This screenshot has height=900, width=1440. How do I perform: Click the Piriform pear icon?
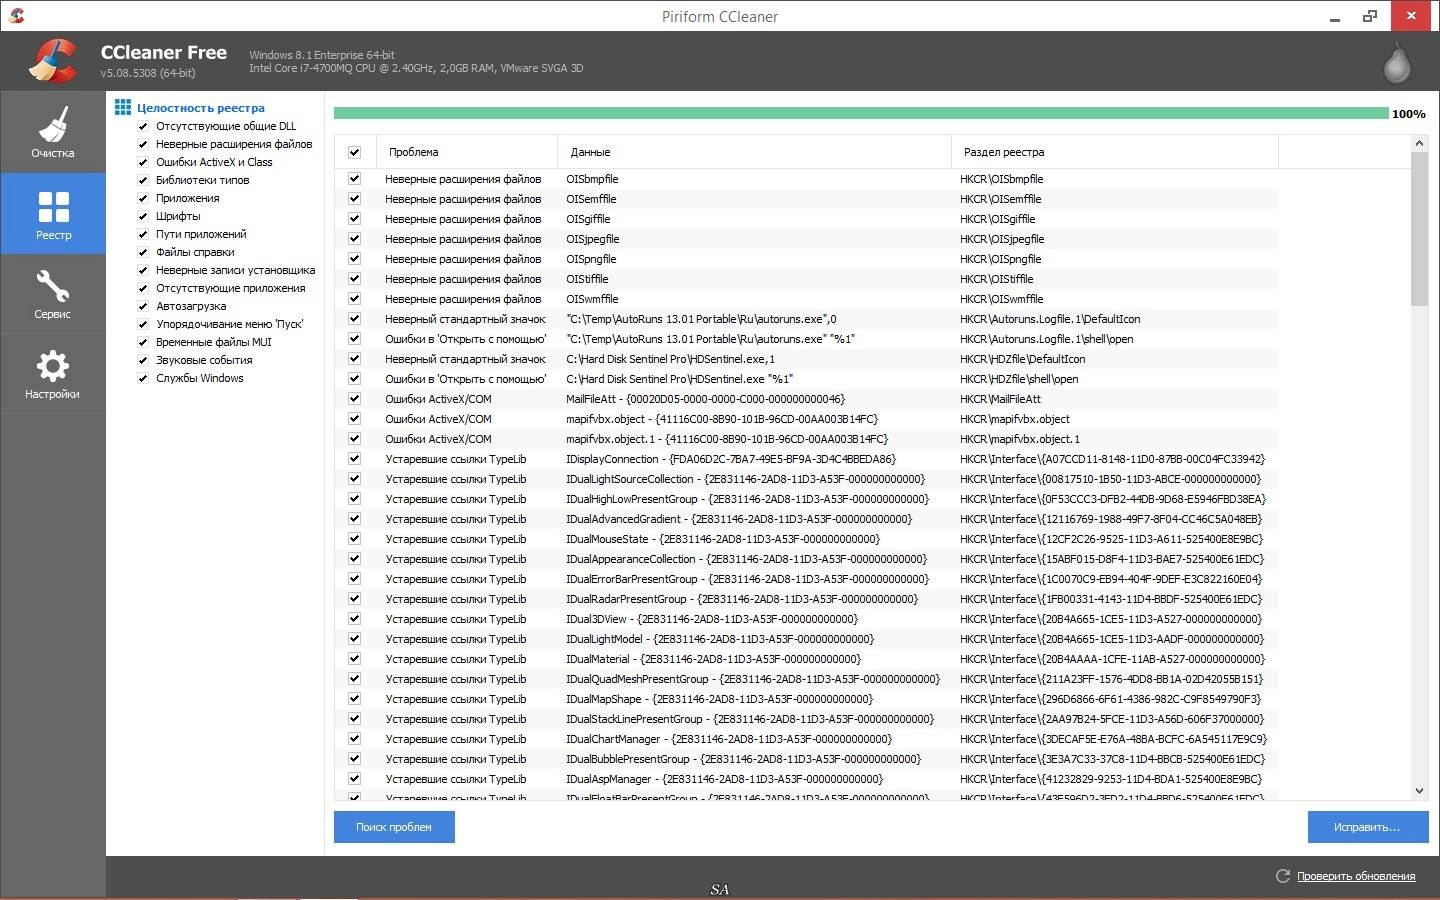(1396, 62)
